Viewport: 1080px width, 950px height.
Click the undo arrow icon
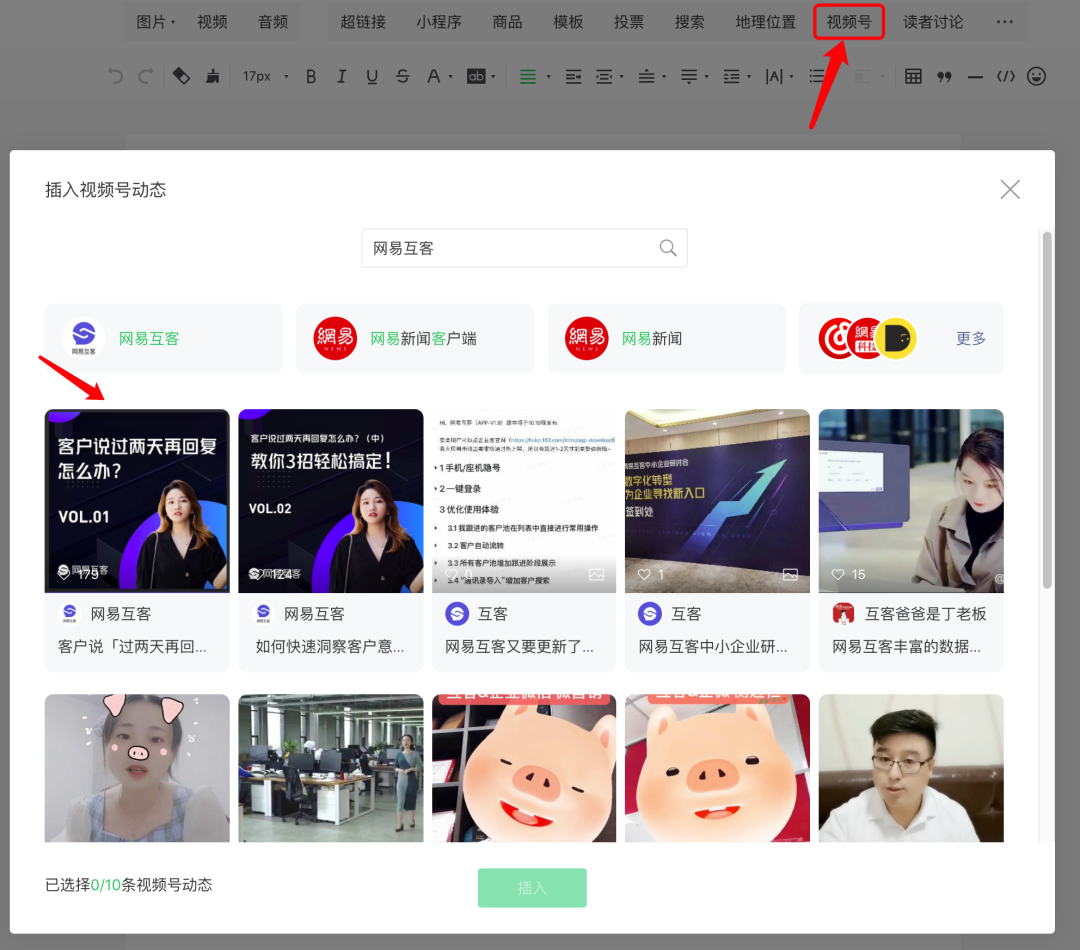[x=116, y=76]
